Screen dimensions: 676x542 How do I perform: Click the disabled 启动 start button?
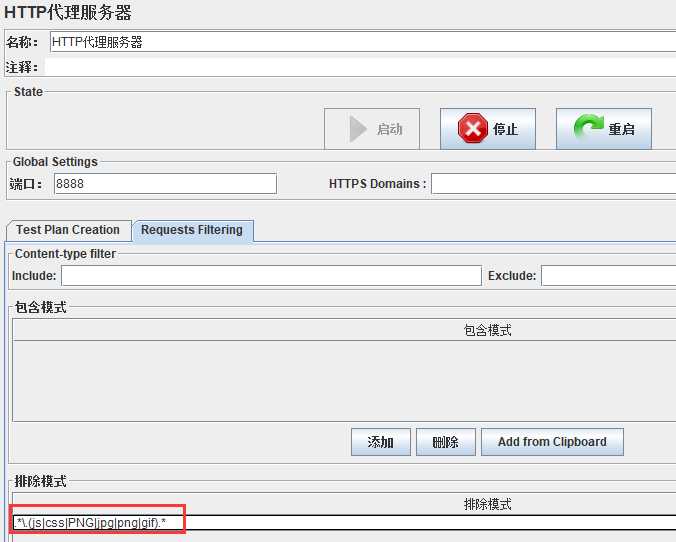(x=372, y=129)
